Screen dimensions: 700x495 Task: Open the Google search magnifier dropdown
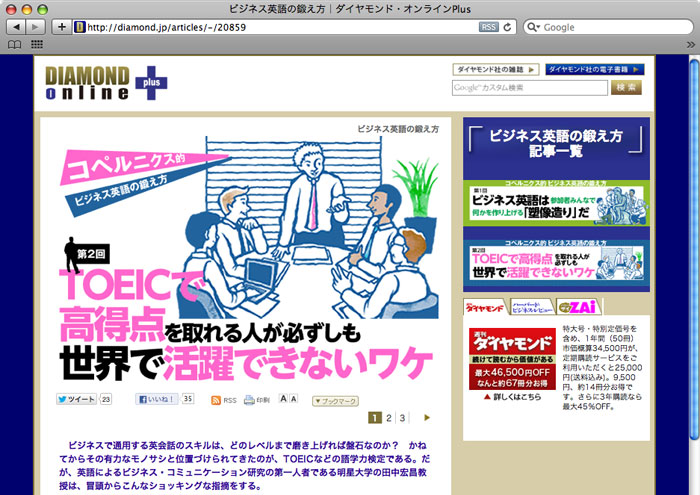click(x=533, y=27)
